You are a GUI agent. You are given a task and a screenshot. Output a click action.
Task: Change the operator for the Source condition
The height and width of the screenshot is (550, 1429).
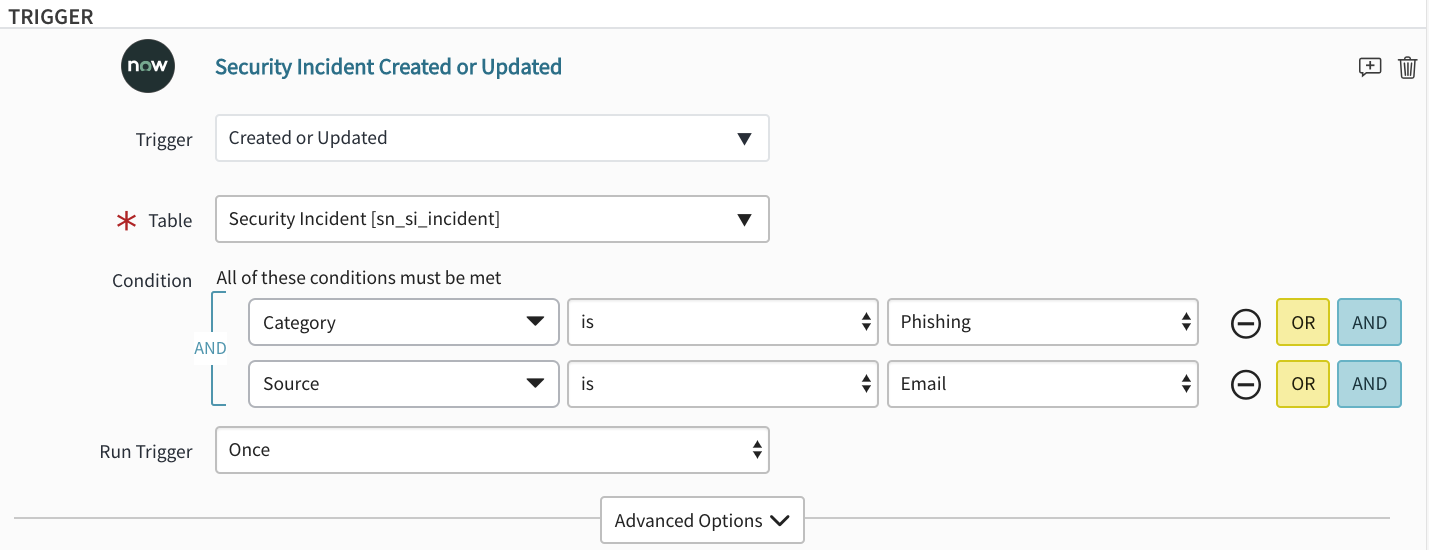(723, 384)
